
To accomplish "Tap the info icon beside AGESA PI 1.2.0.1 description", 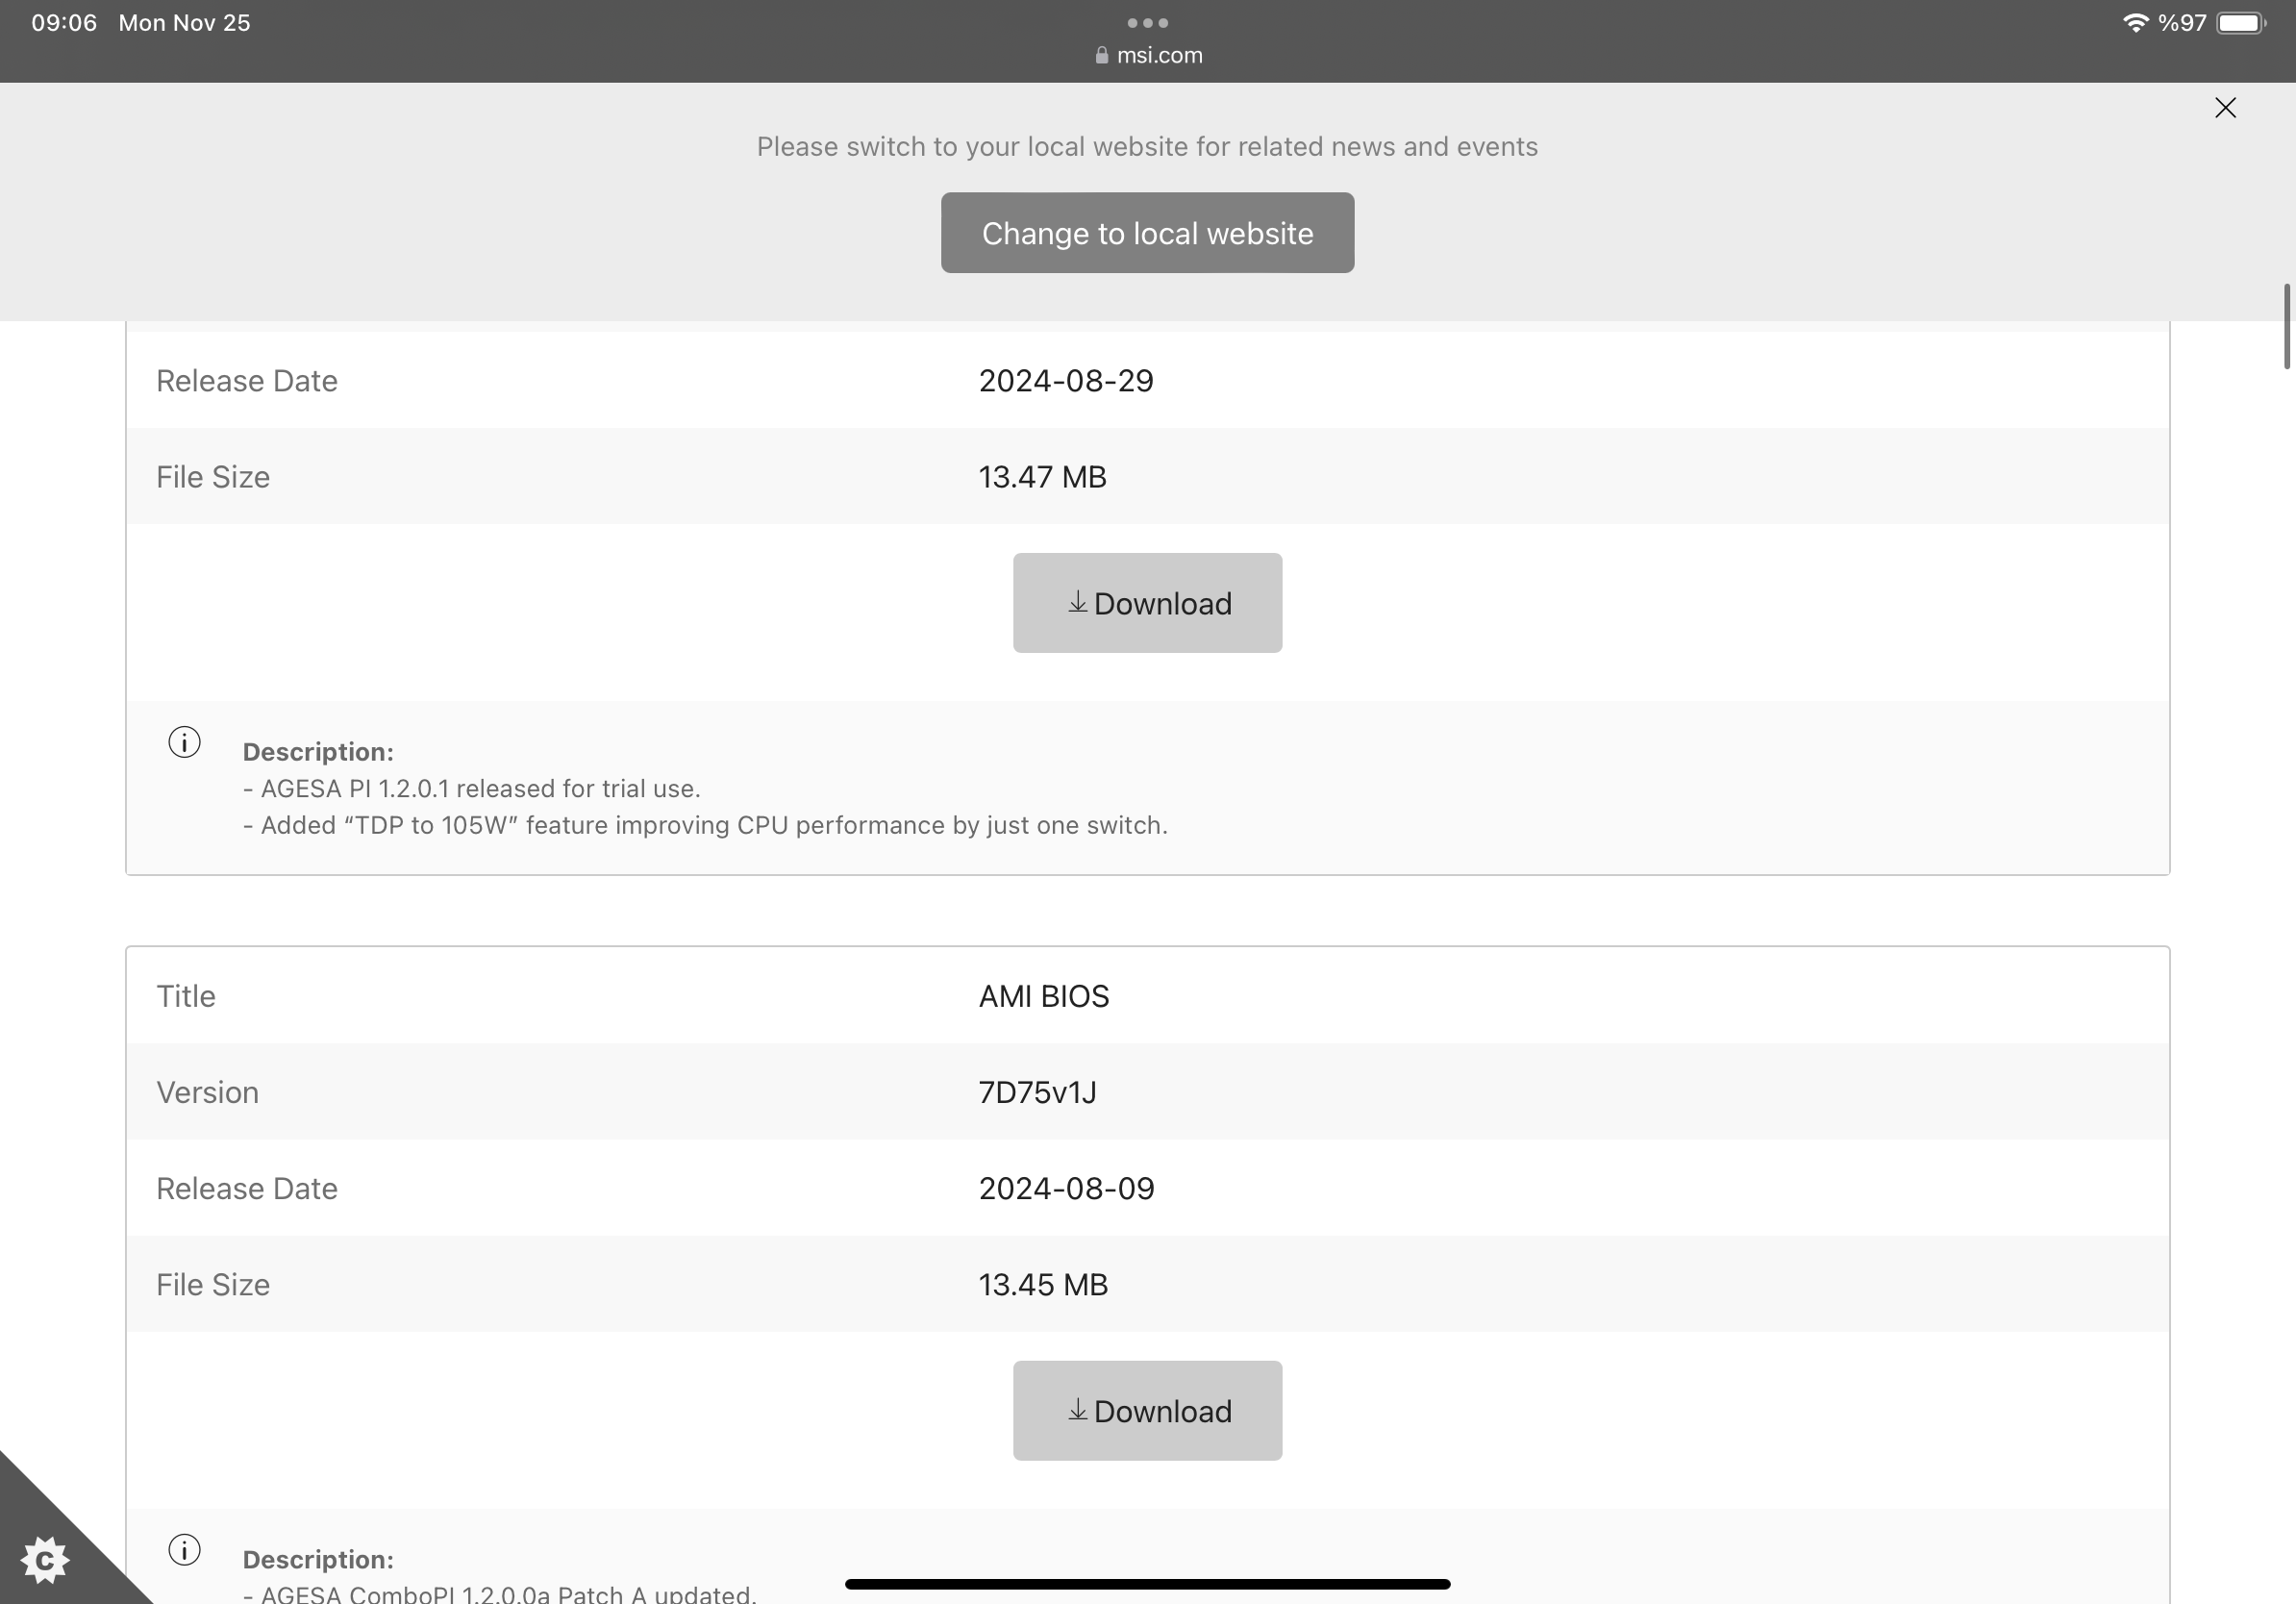I will 184,742.
